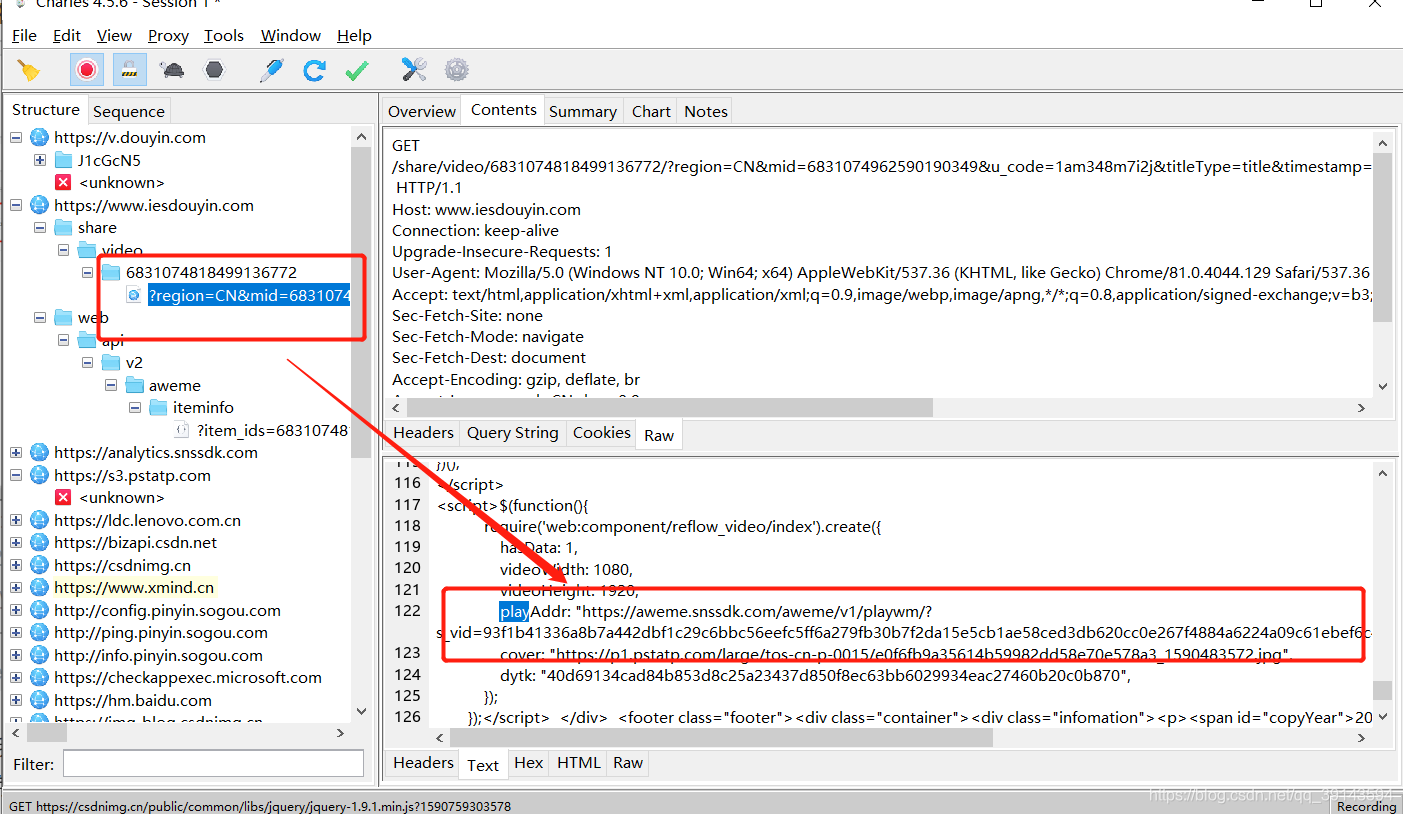
Task: Open the Edit menu
Action: (x=67, y=35)
